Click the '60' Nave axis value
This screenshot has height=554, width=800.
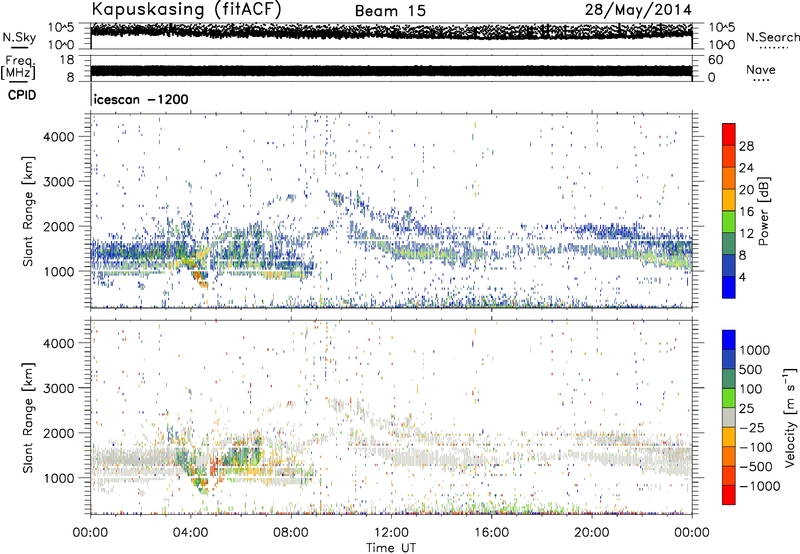pyautogui.click(x=716, y=60)
